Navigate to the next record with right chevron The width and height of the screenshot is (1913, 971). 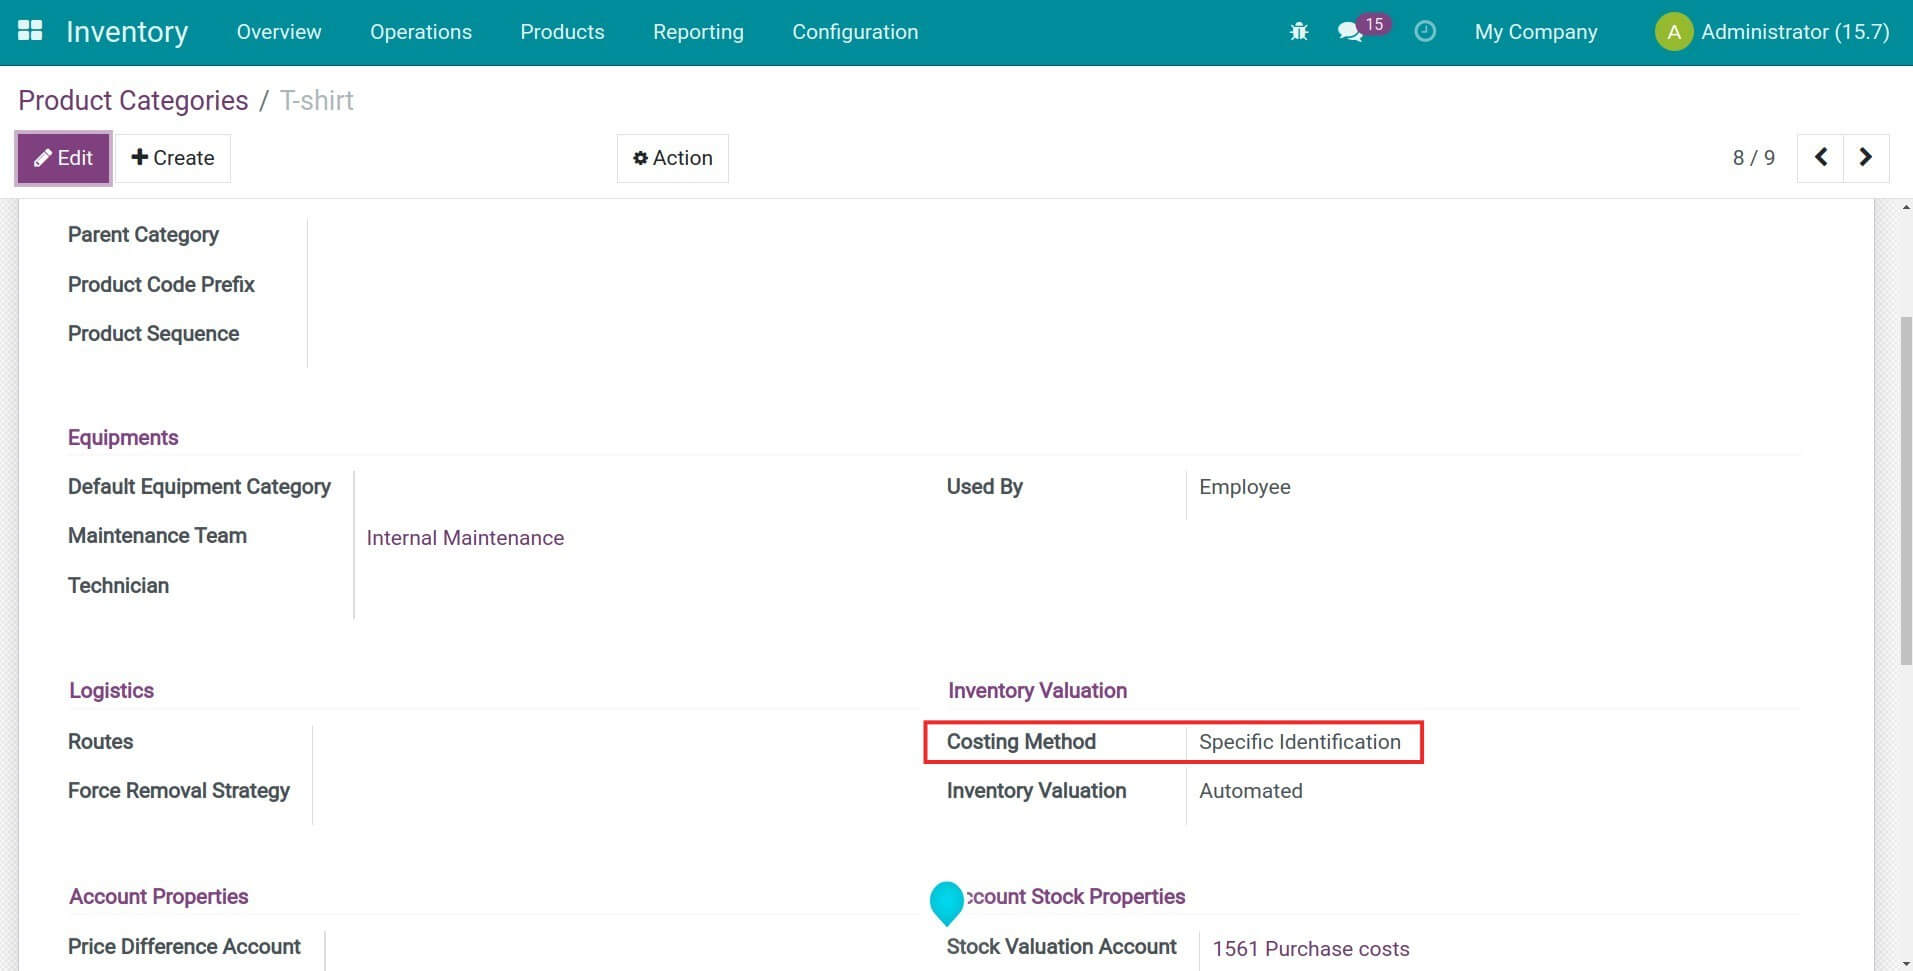[1864, 157]
